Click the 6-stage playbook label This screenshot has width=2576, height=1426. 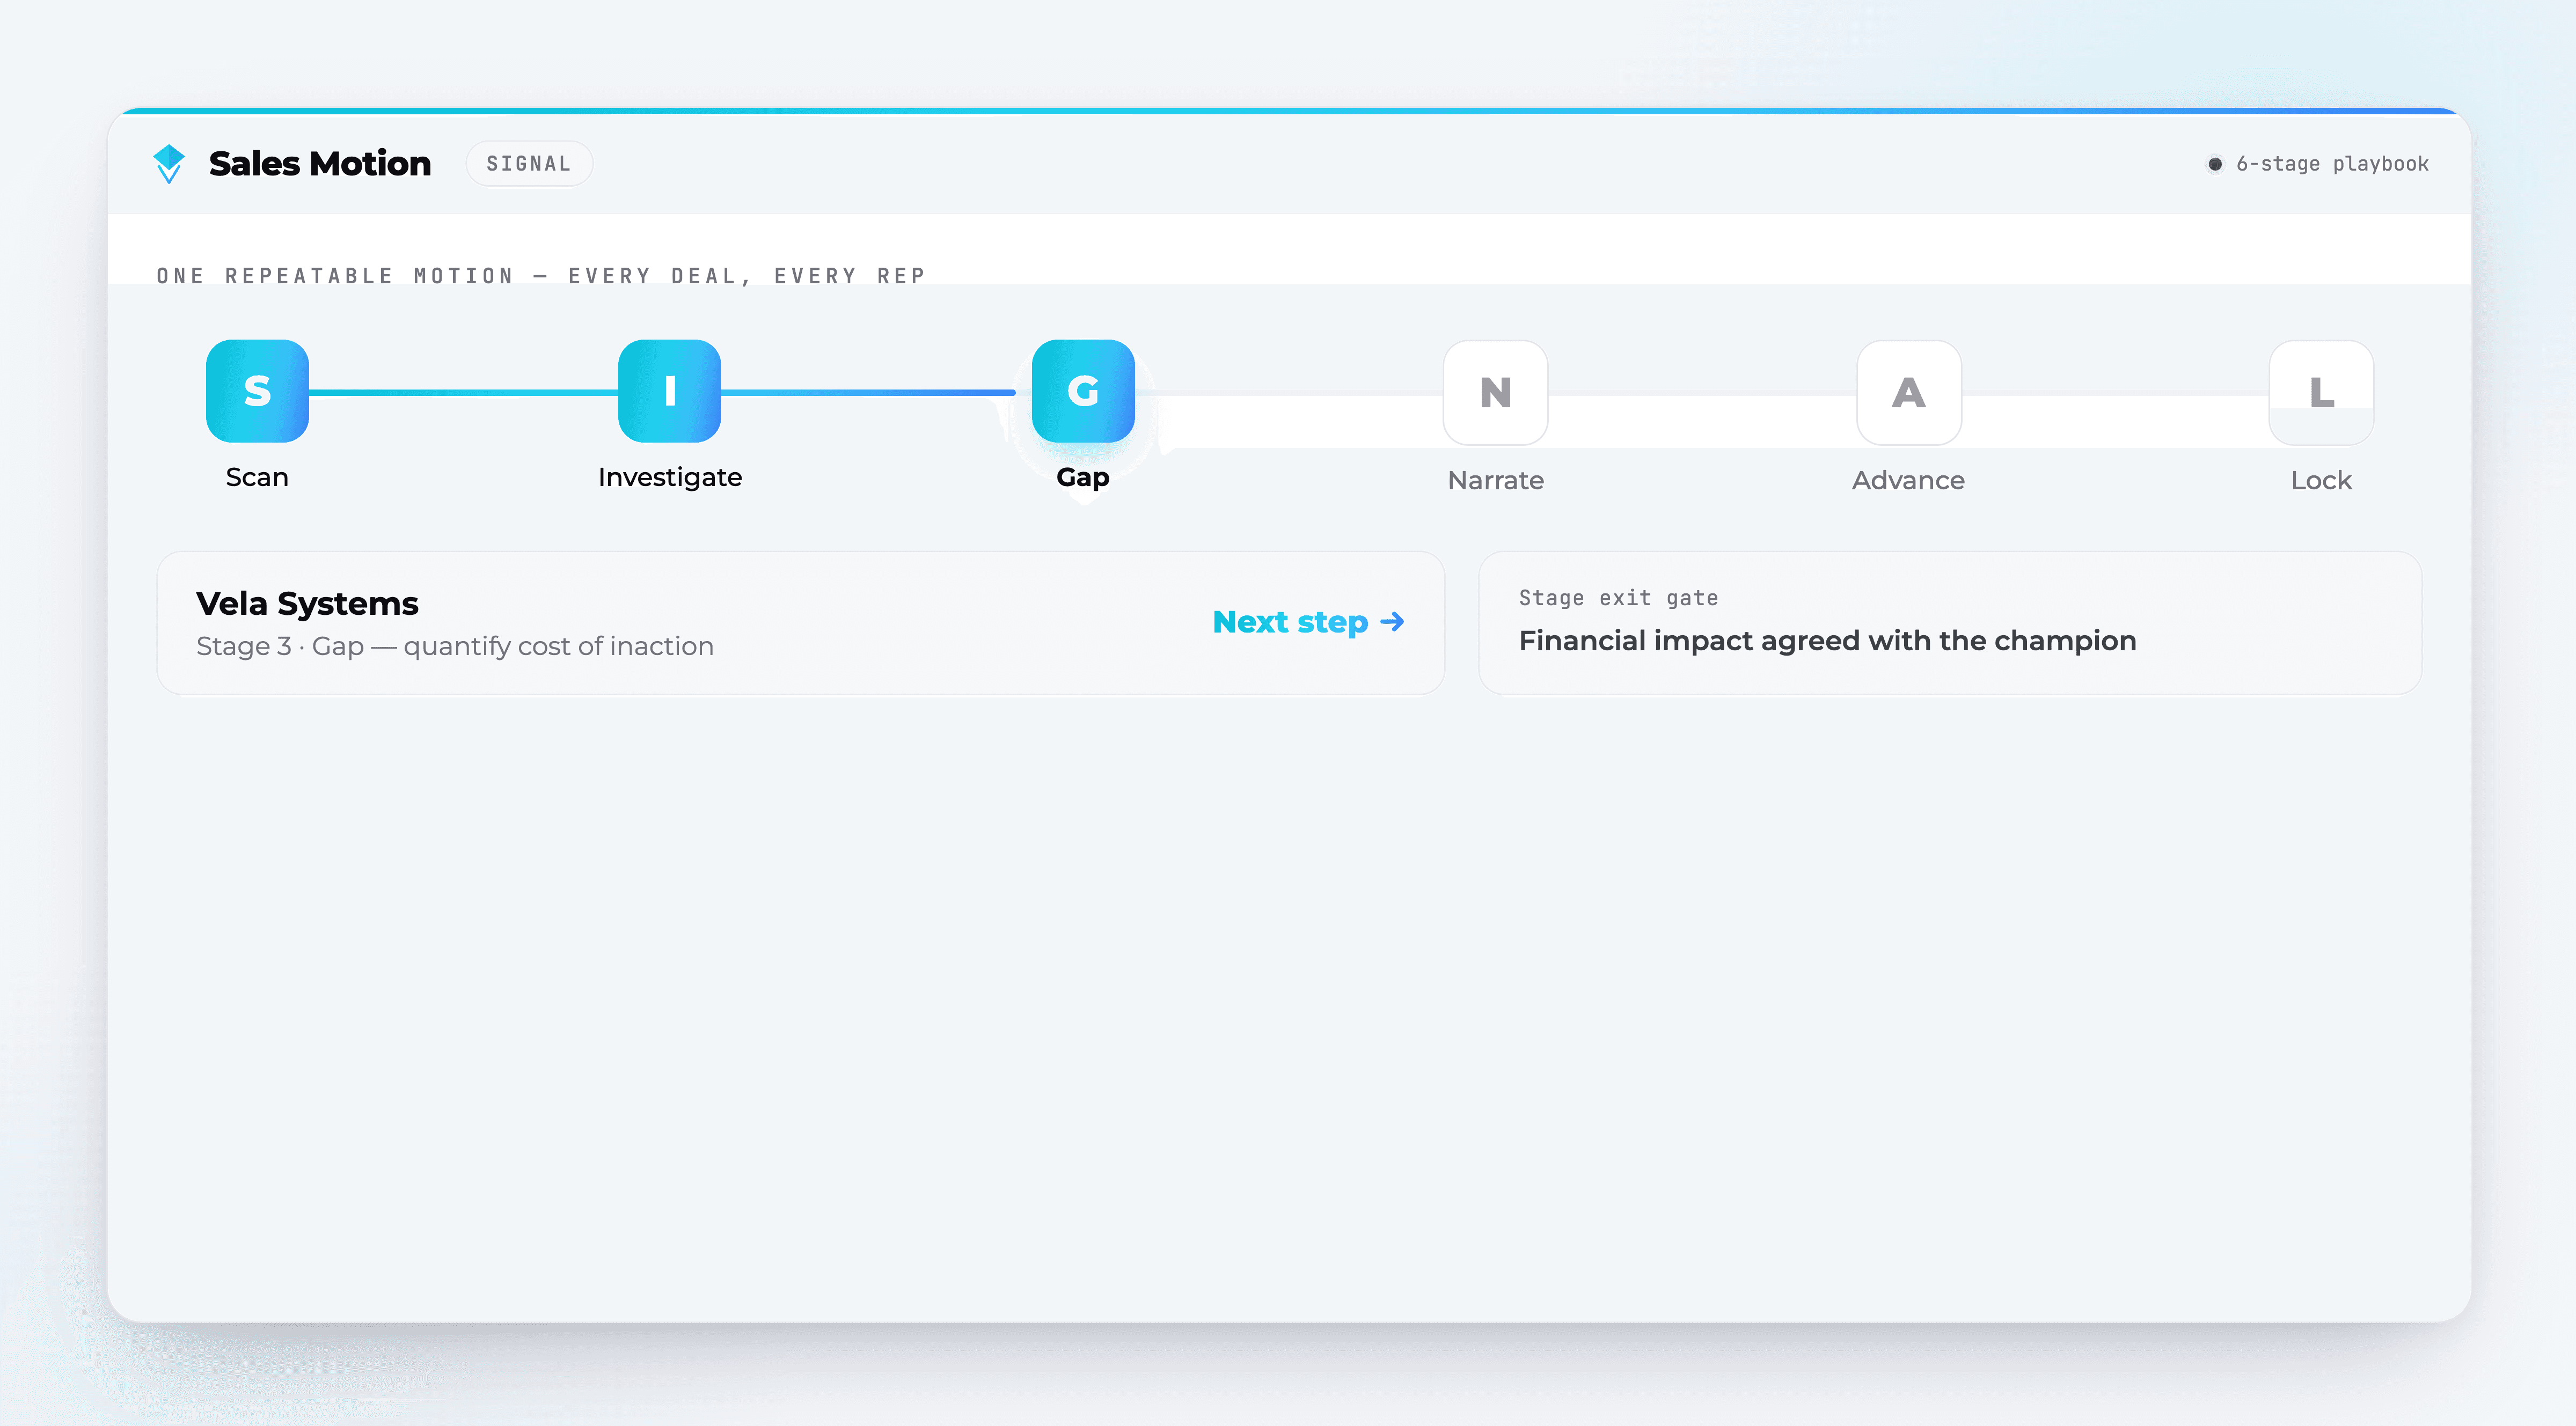pyautogui.click(x=2332, y=164)
